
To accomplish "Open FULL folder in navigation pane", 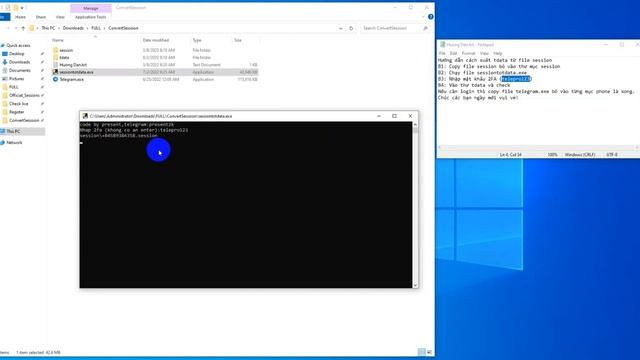I will (x=13, y=87).
